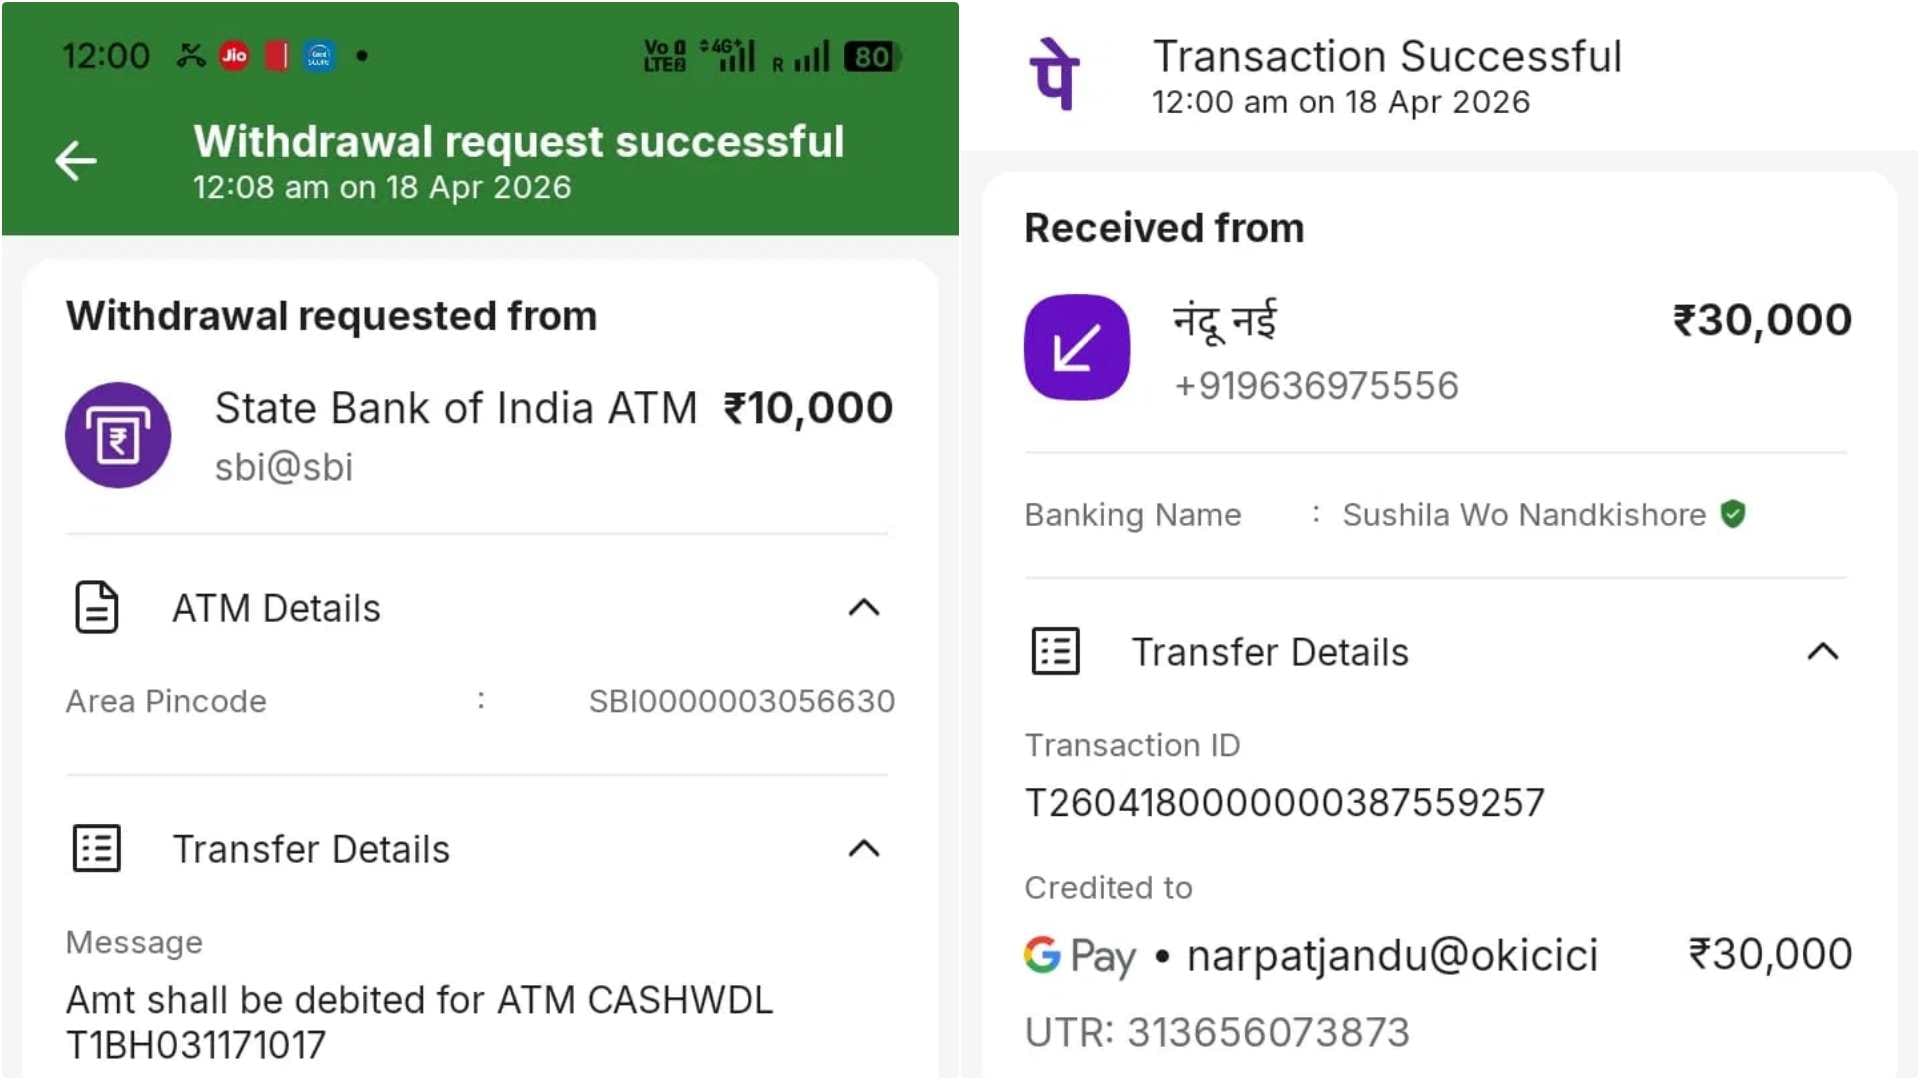Tap the green verified shield badge

tap(1733, 514)
